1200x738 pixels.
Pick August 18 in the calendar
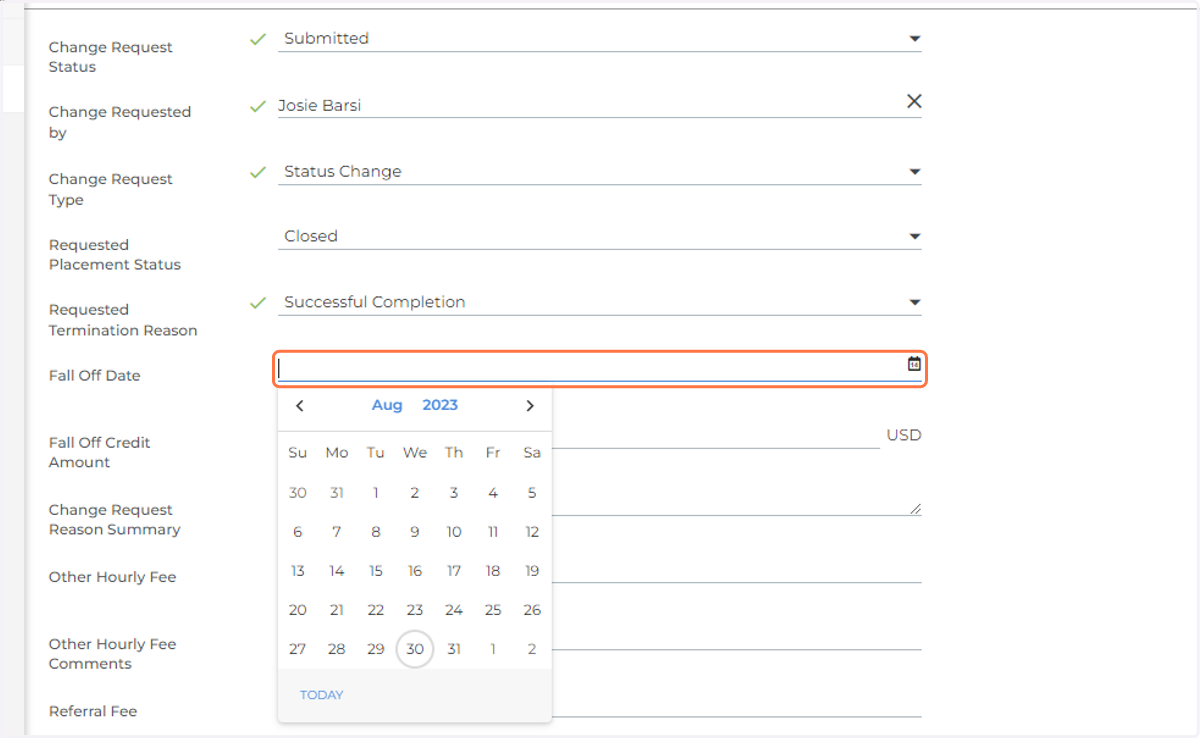[x=493, y=571]
